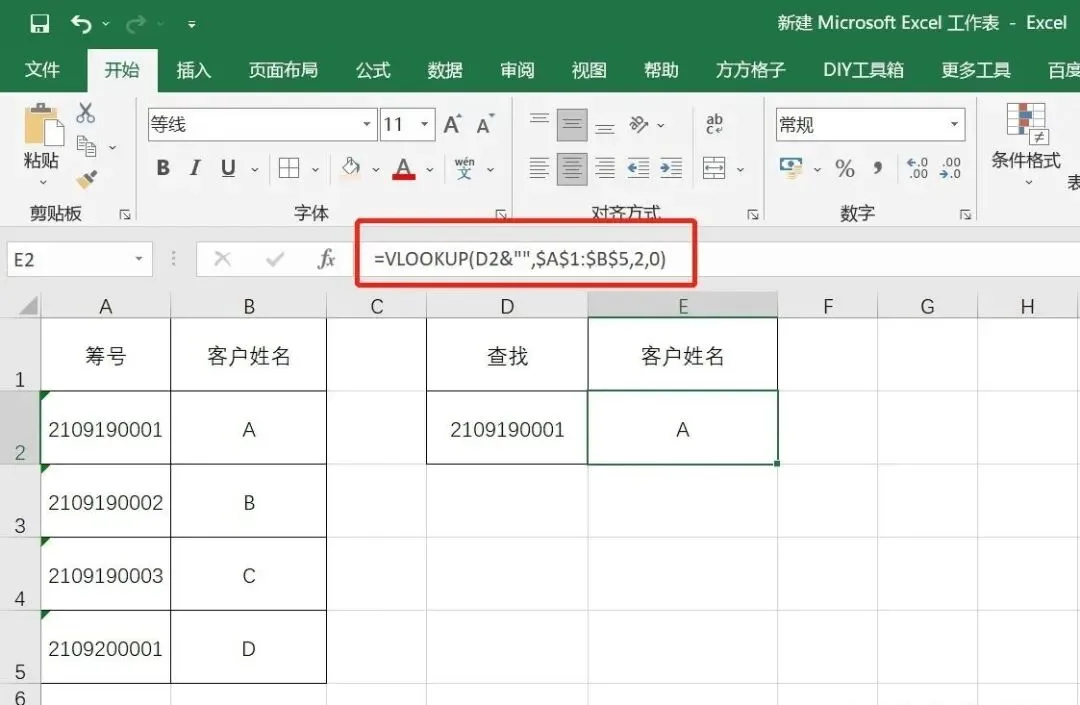Click the 粘贴 paste icon
This screenshot has width=1080, height=705.
tap(43, 125)
